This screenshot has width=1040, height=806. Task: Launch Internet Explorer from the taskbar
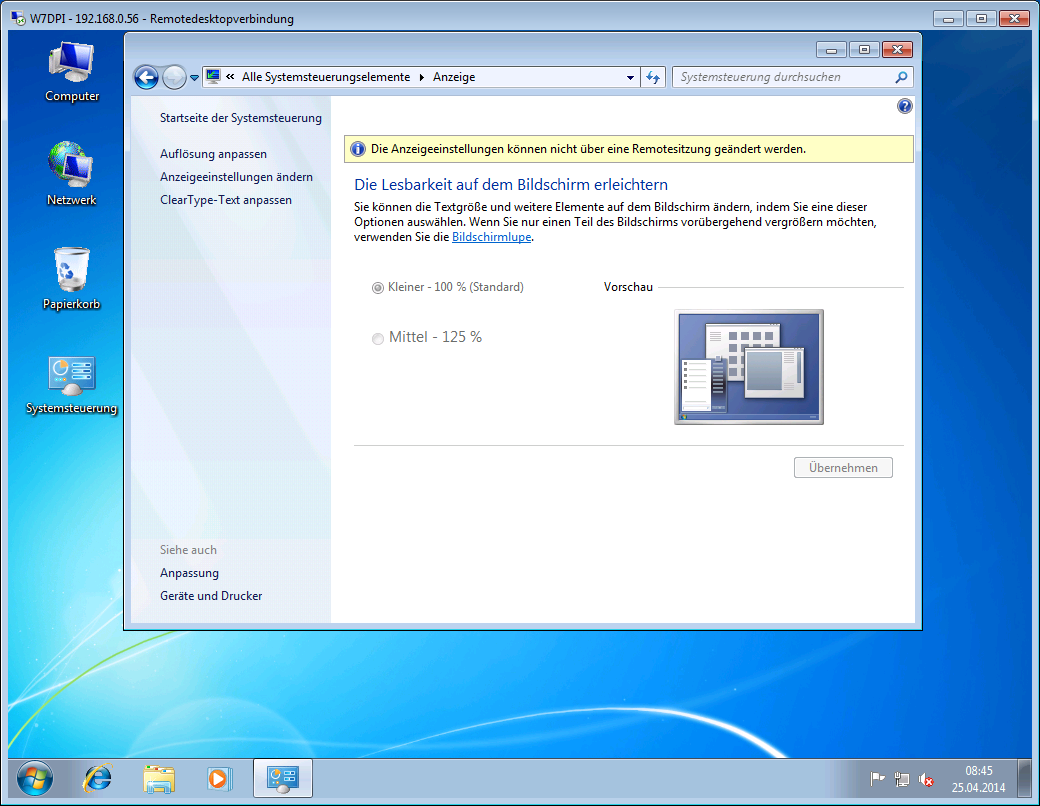tap(98, 777)
